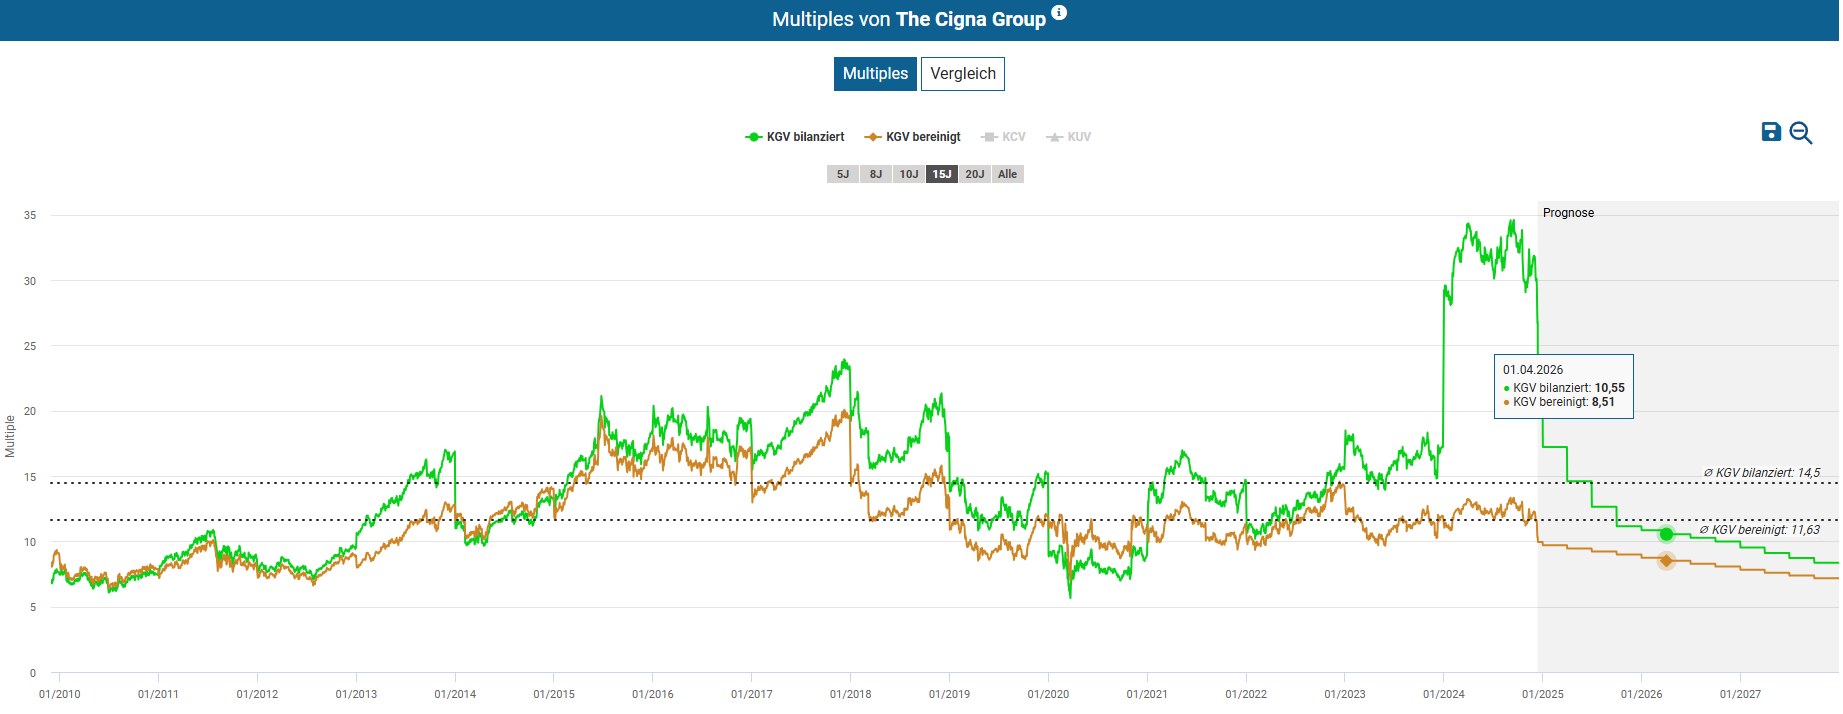The image size is (1843, 714).
Task: Click the average label 'KGV bilanziert: 14,5'
Action: 1762,473
